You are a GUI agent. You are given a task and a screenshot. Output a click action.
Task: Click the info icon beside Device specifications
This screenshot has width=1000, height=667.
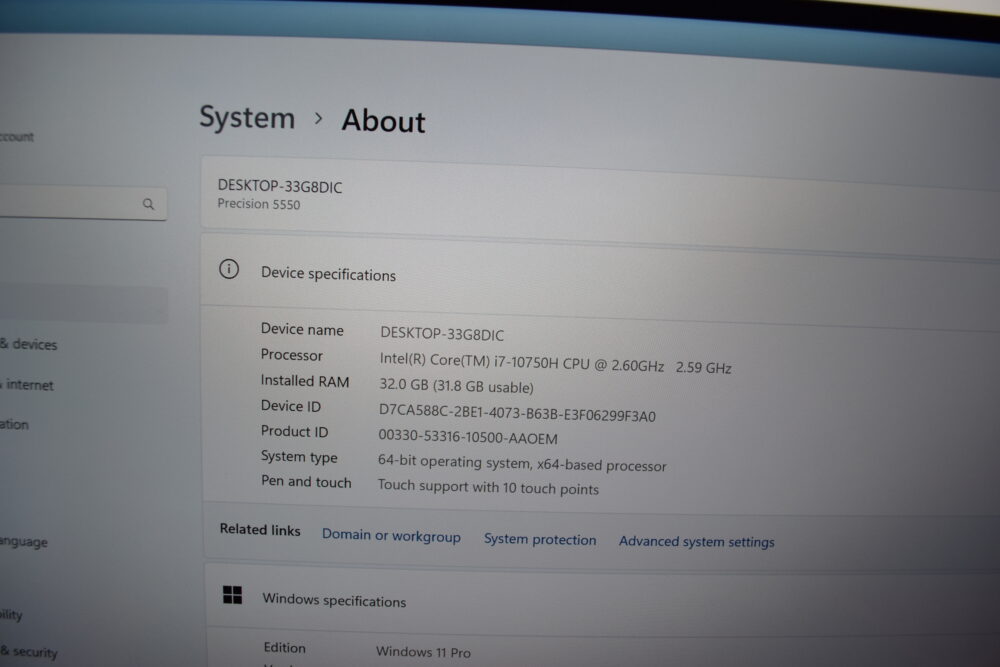[x=229, y=269]
